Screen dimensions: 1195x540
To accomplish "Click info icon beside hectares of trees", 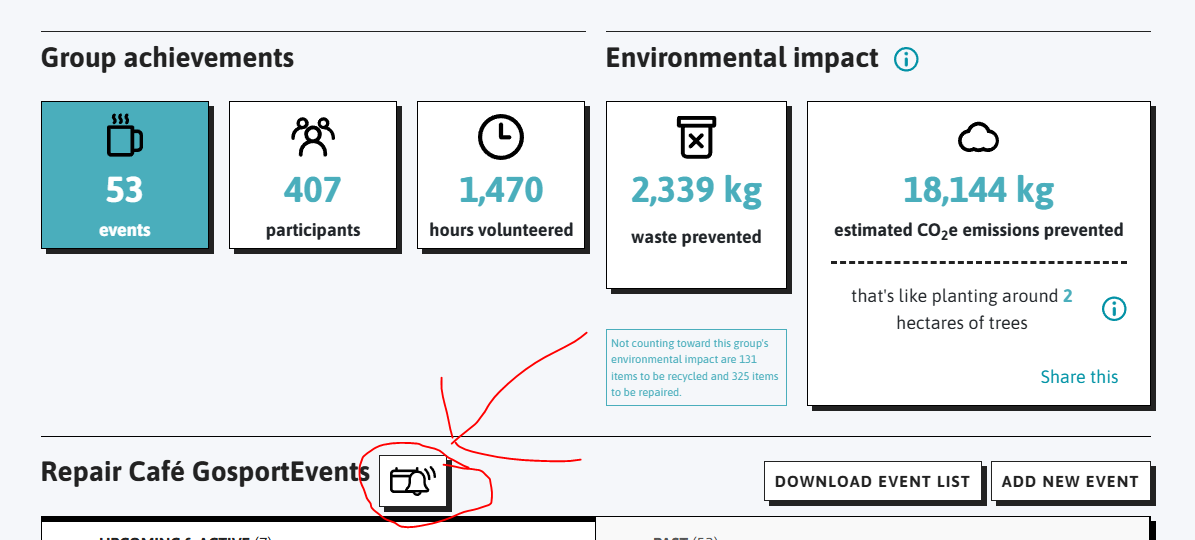I will pos(1113,309).
